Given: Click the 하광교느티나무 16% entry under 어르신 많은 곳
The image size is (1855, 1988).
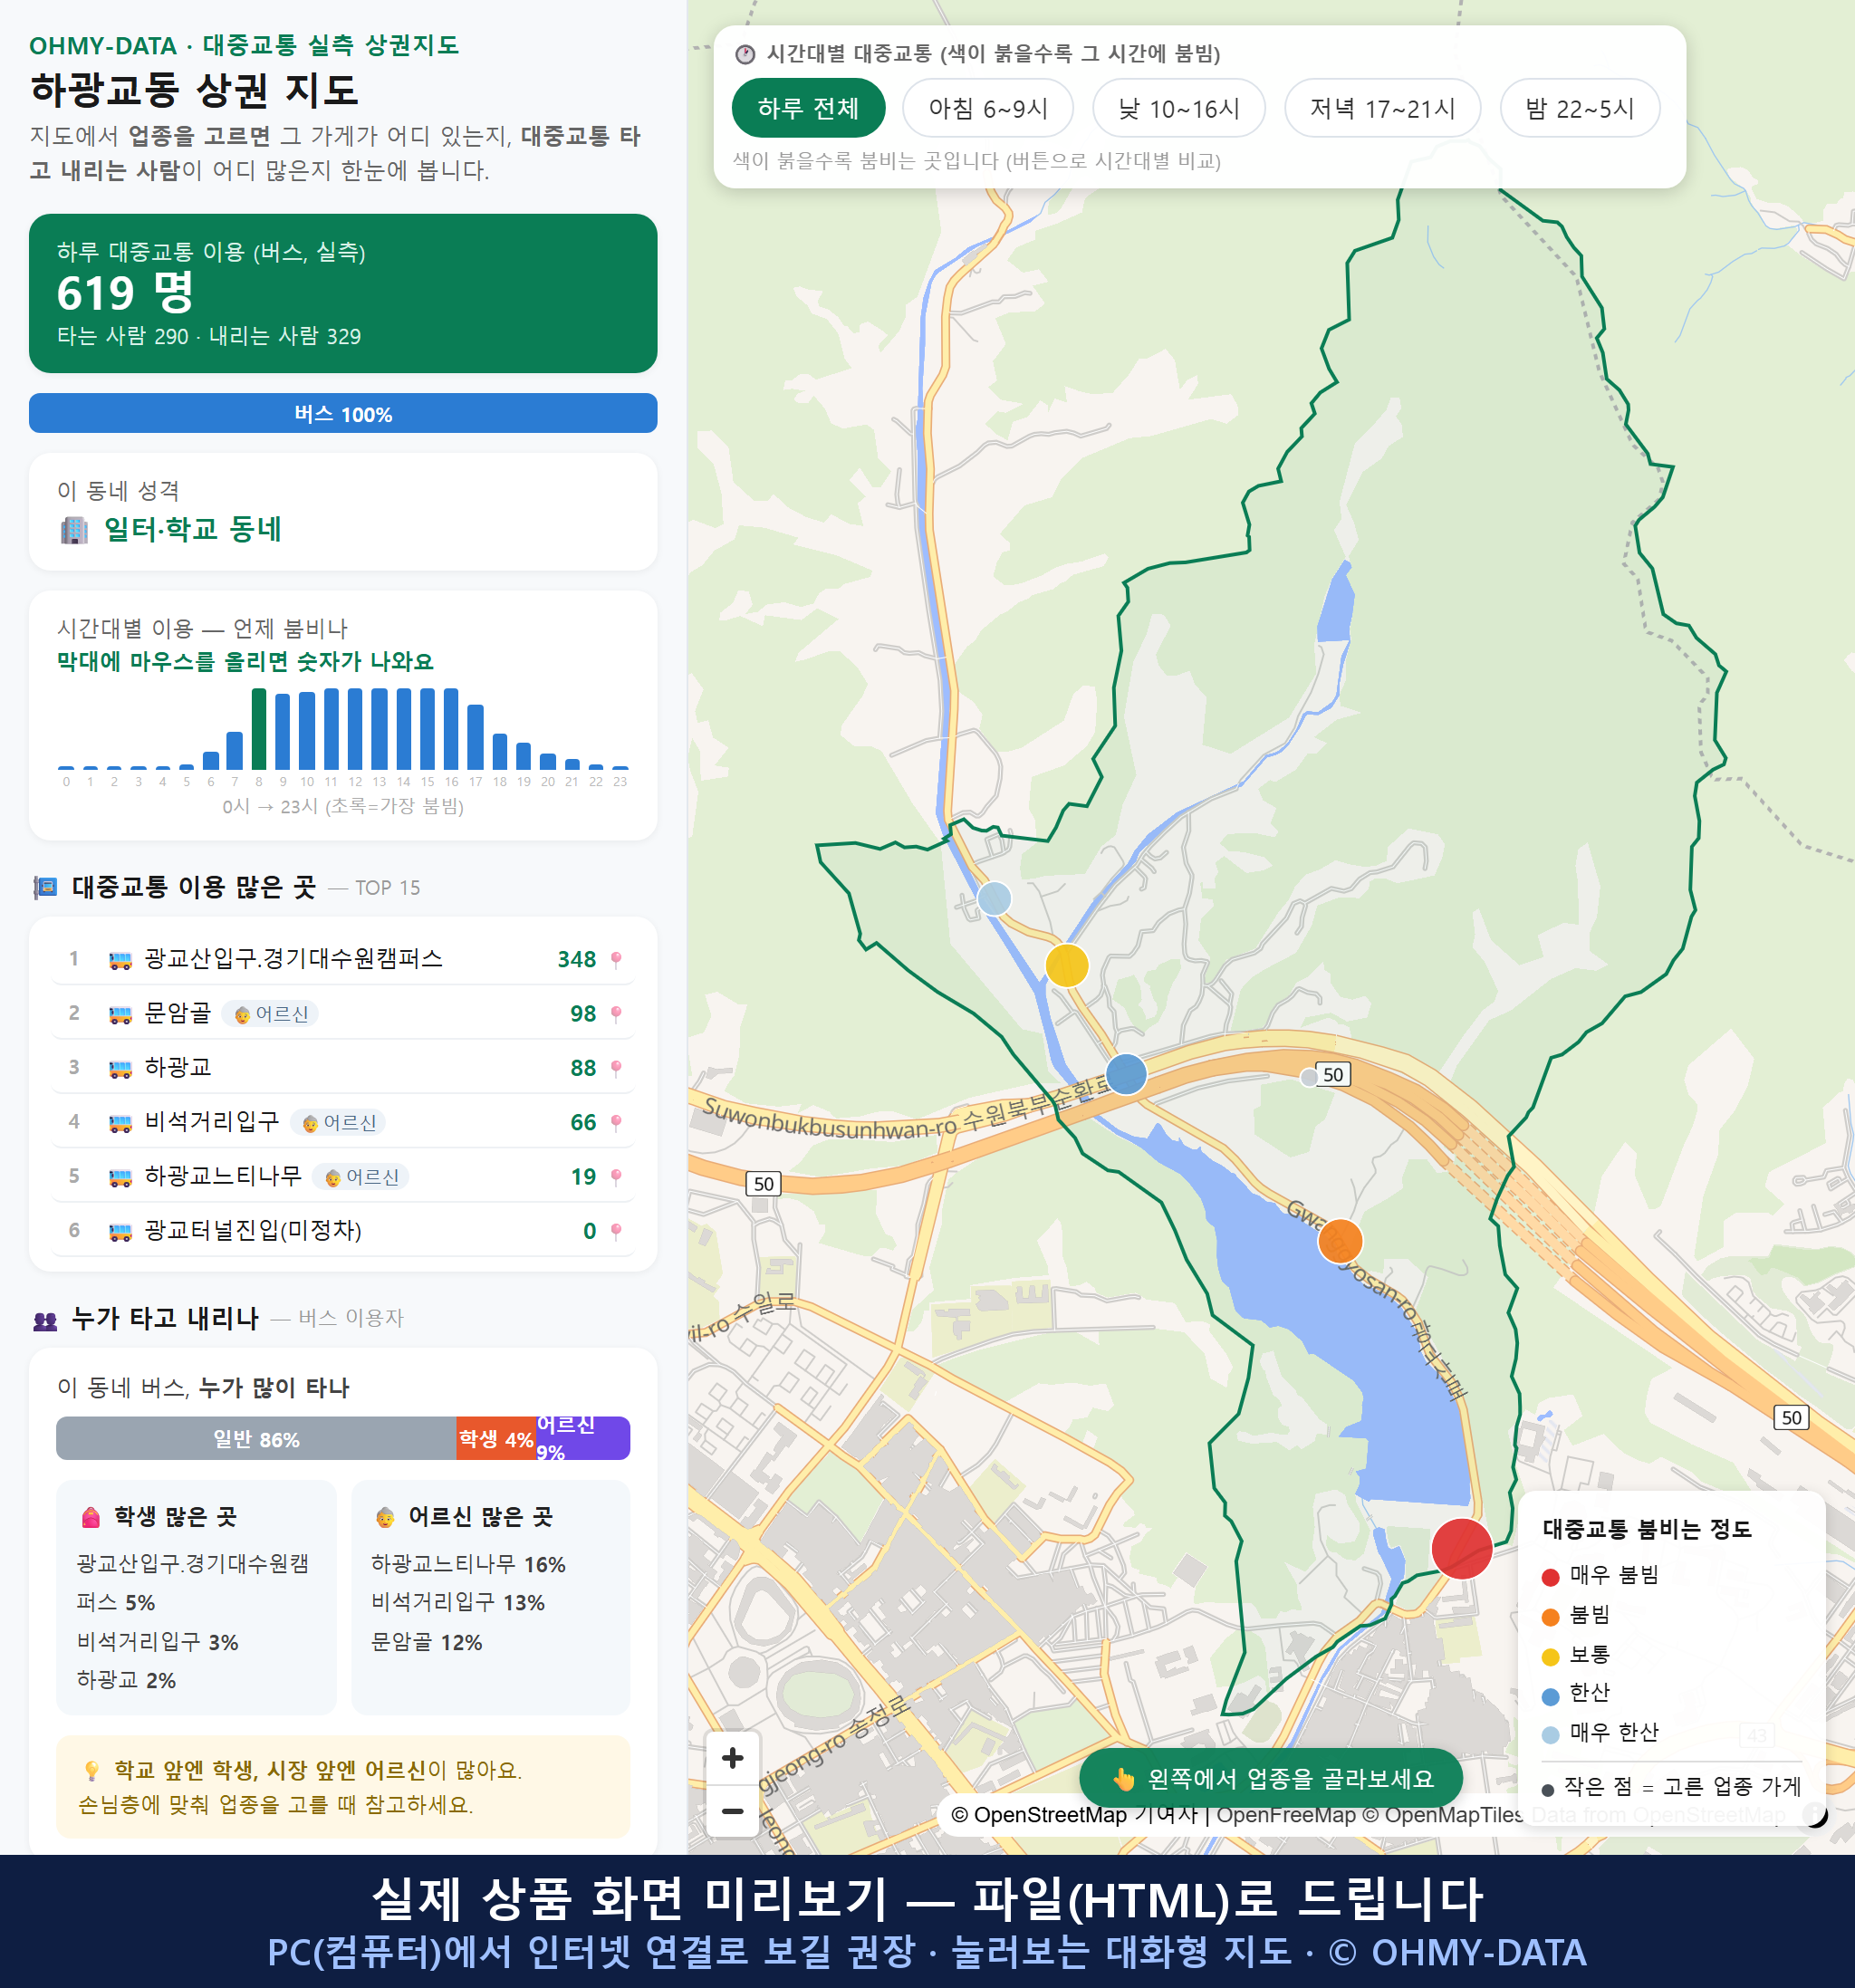Looking at the screenshot, I should (x=468, y=1564).
